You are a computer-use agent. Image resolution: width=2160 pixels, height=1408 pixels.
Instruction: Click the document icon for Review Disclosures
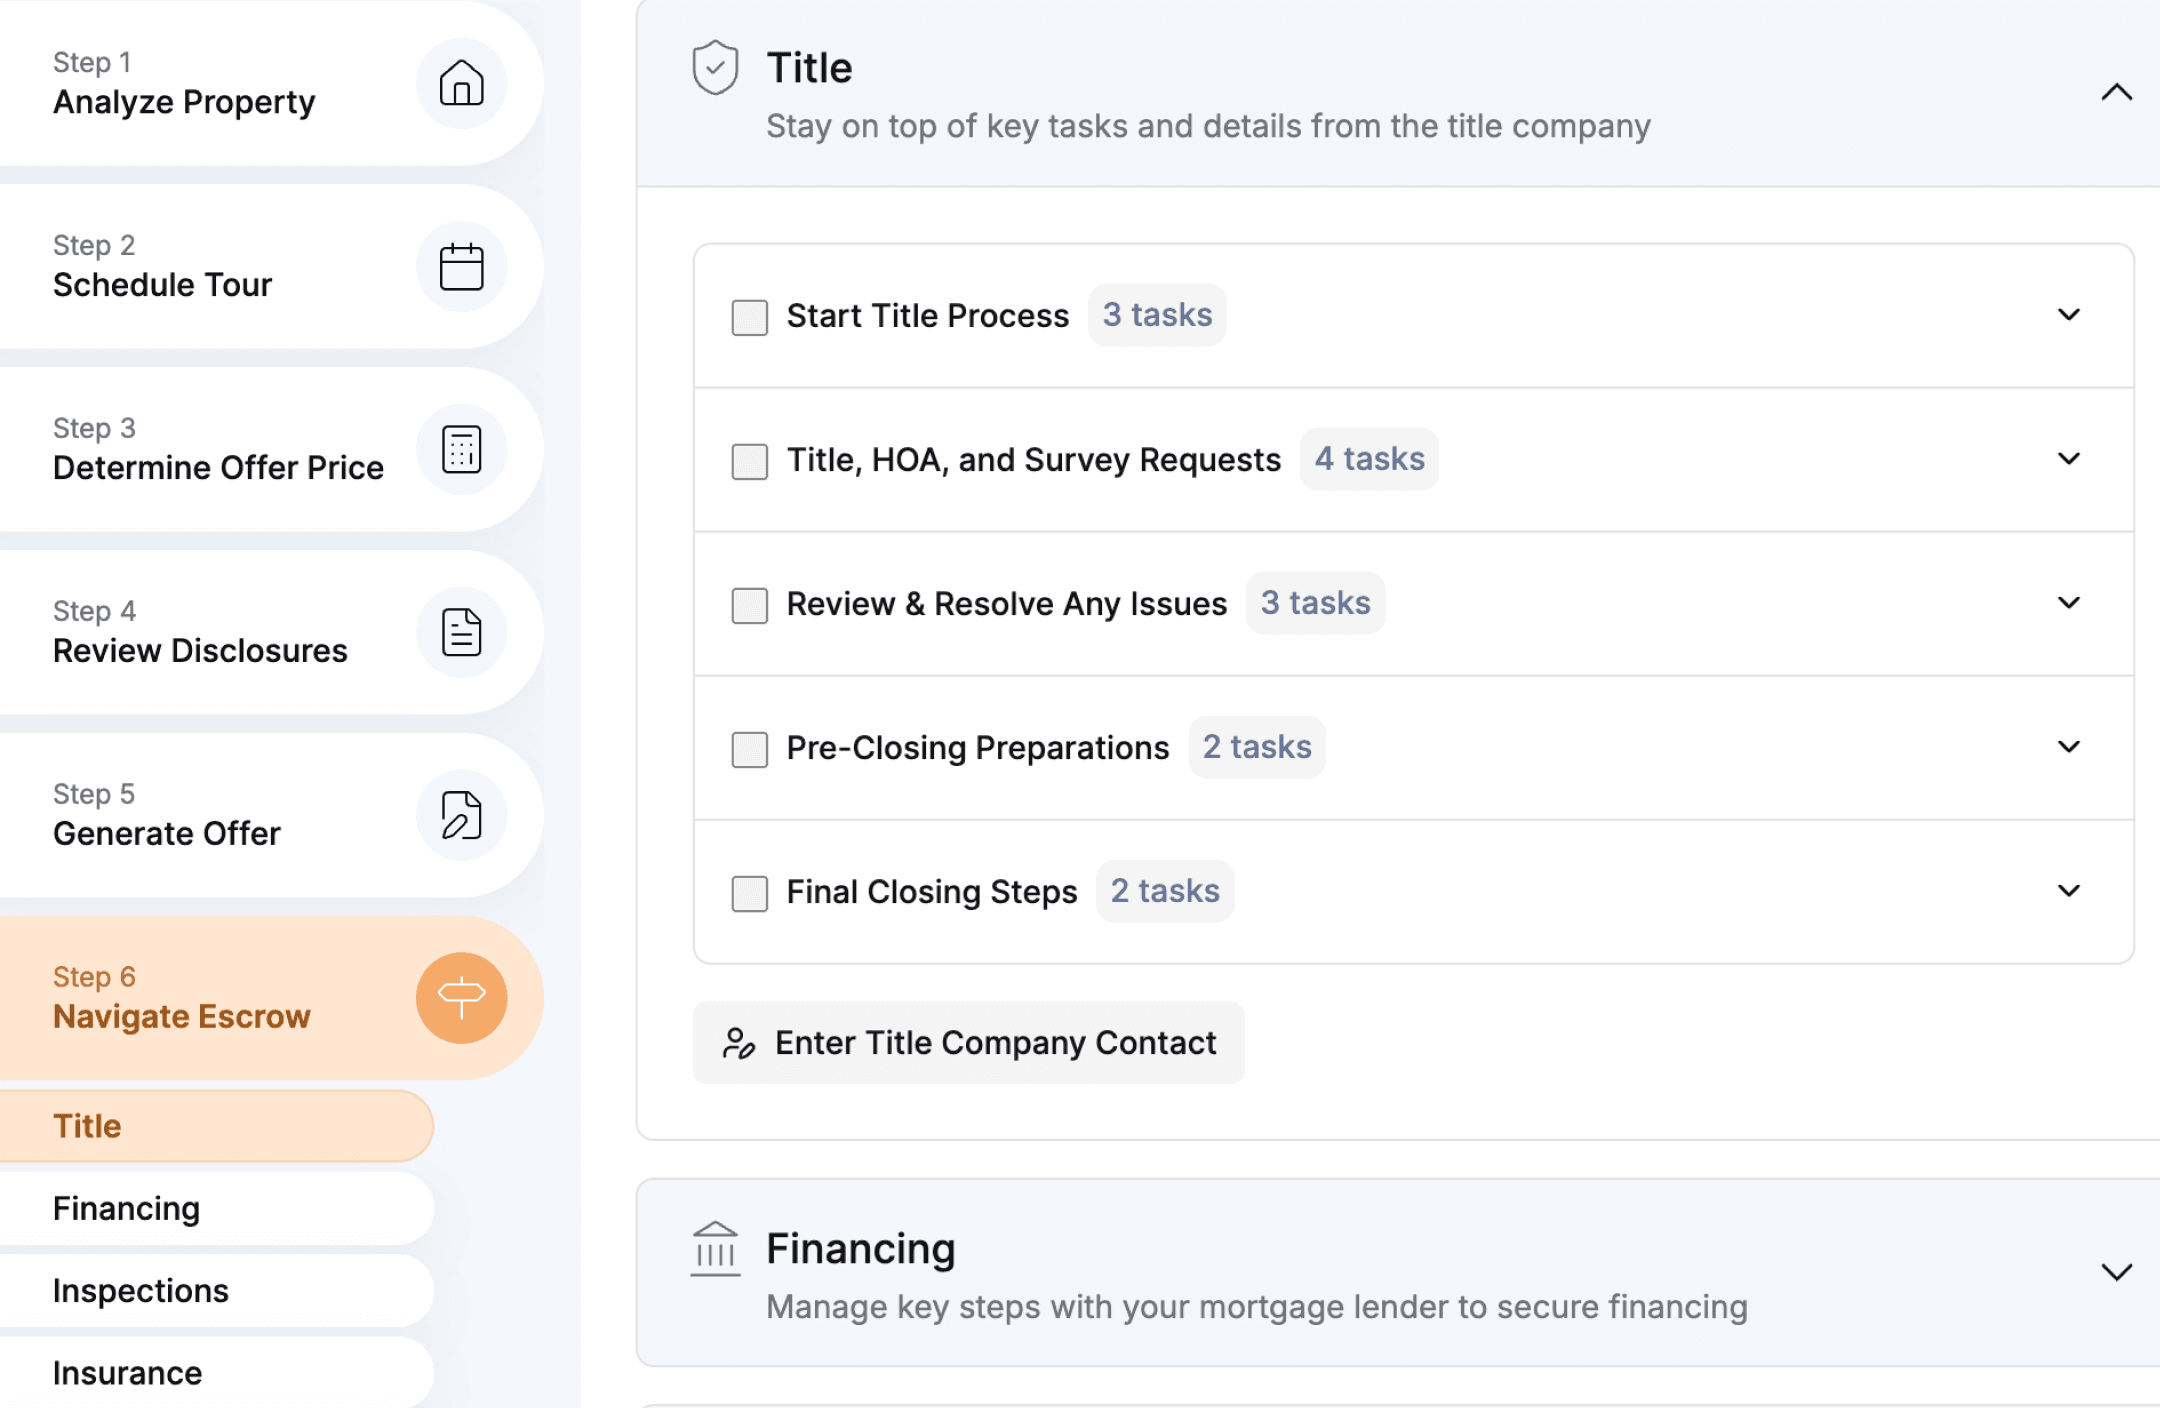(461, 632)
